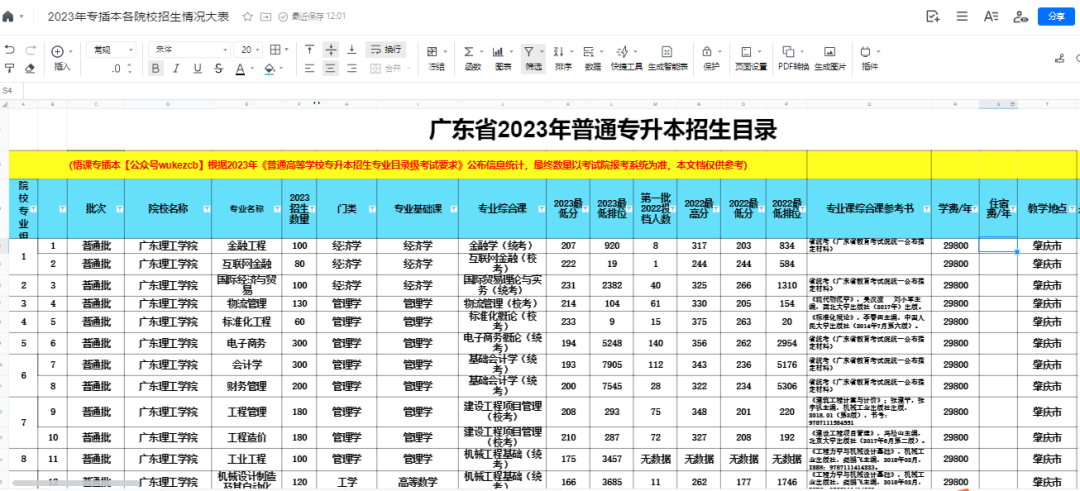Clear formatting with the eraser icon
The width and height of the screenshot is (1080, 491).
[x=30, y=68]
